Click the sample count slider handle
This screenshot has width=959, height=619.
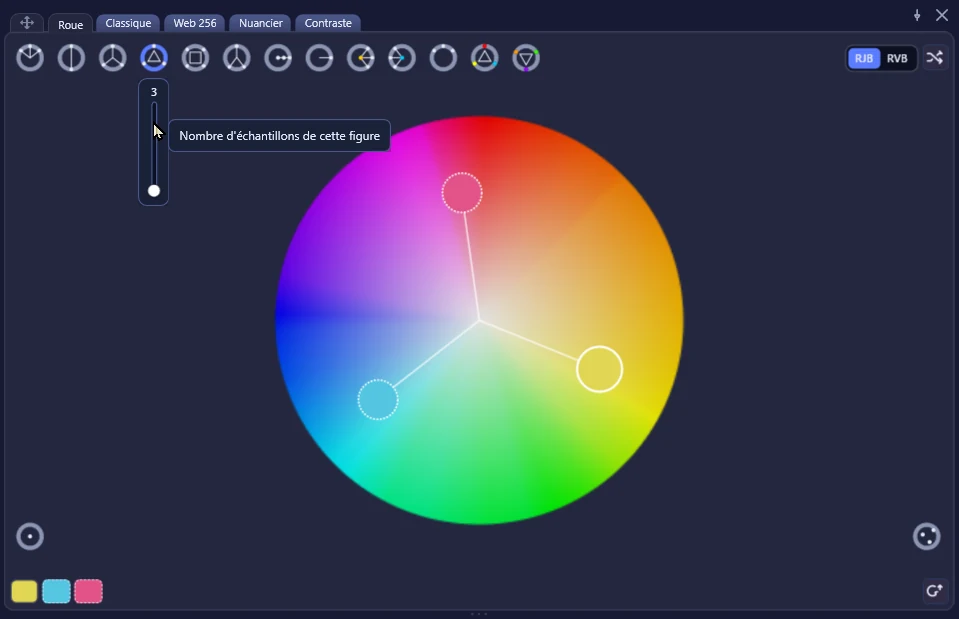pos(154,191)
